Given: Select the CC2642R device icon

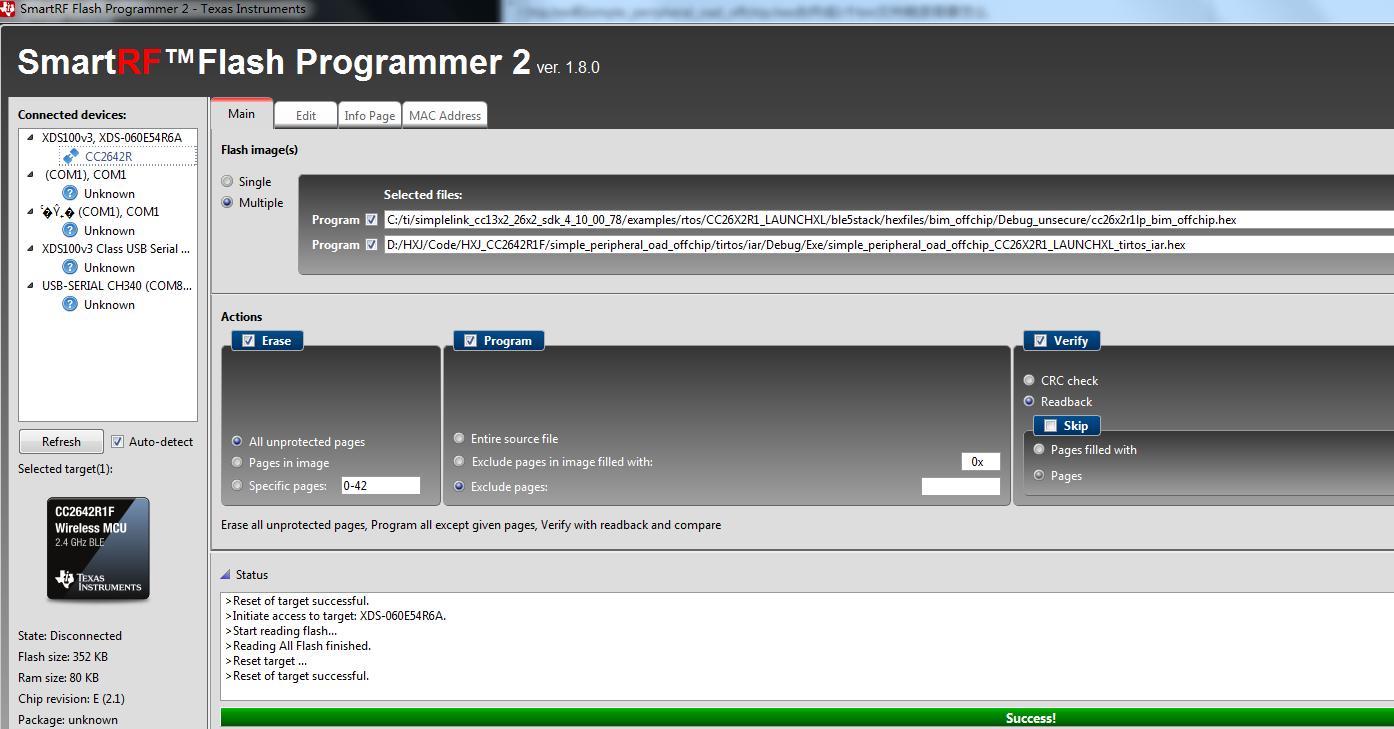Looking at the screenshot, I should (70, 156).
